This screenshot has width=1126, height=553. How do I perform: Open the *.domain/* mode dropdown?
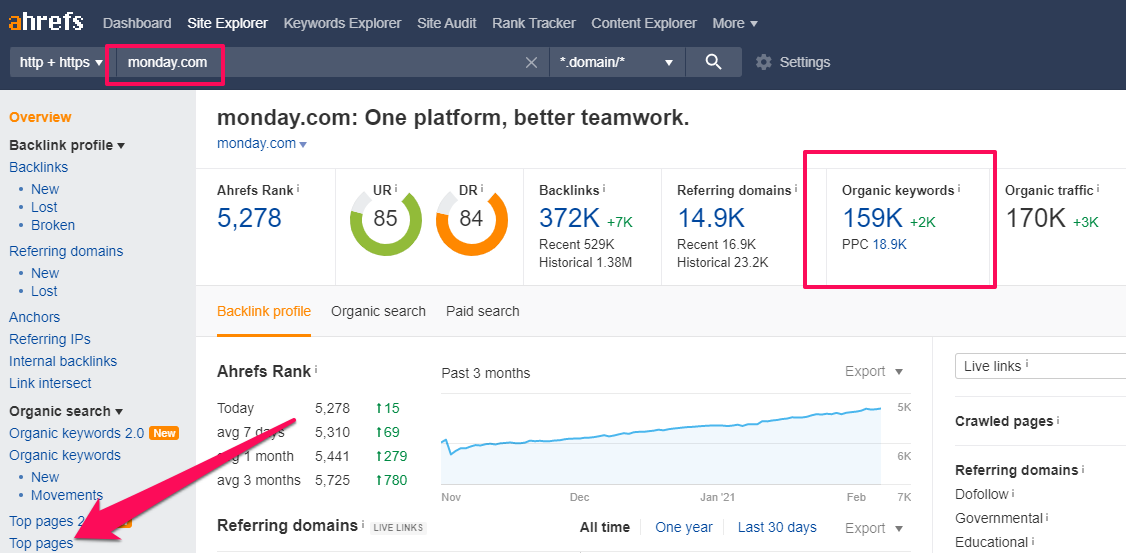[x=616, y=62]
